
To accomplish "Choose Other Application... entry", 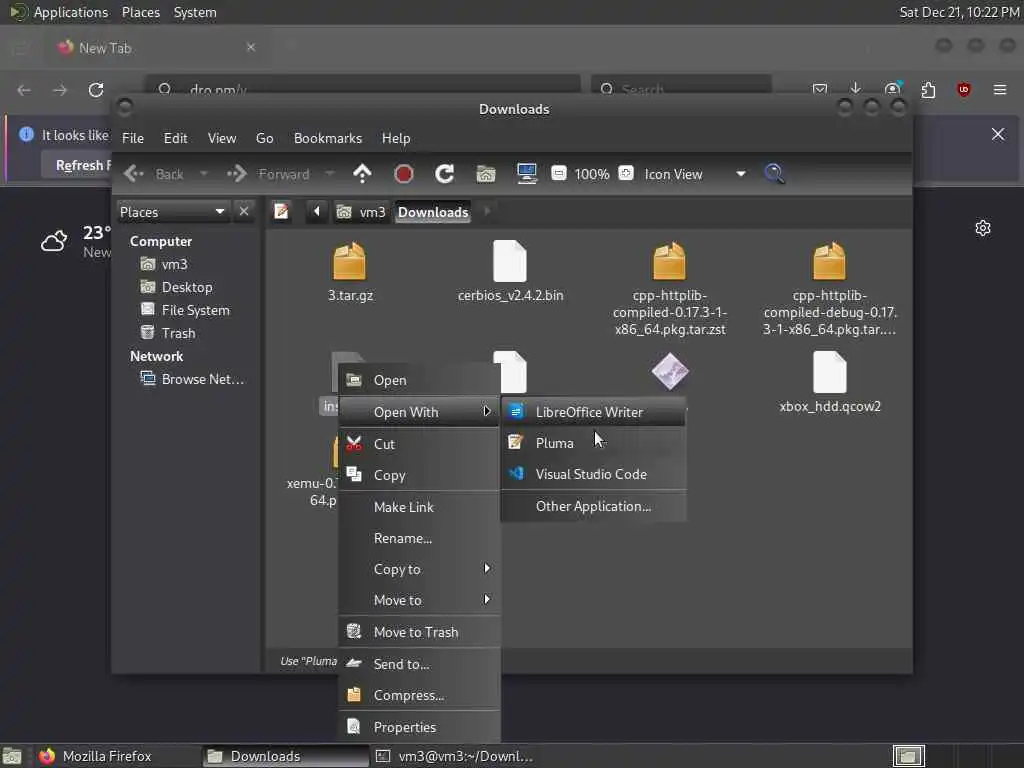I will (594, 507).
